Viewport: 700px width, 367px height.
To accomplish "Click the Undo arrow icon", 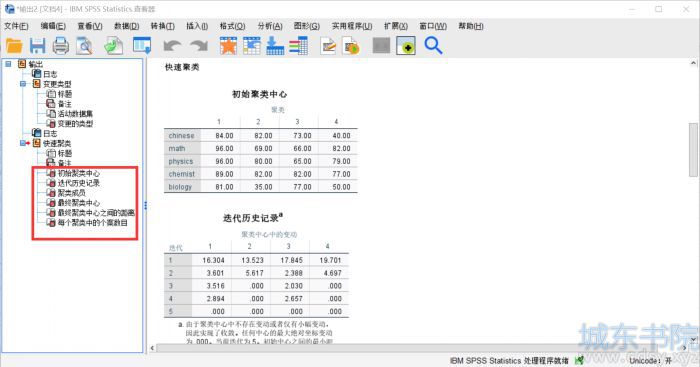I will 172,46.
